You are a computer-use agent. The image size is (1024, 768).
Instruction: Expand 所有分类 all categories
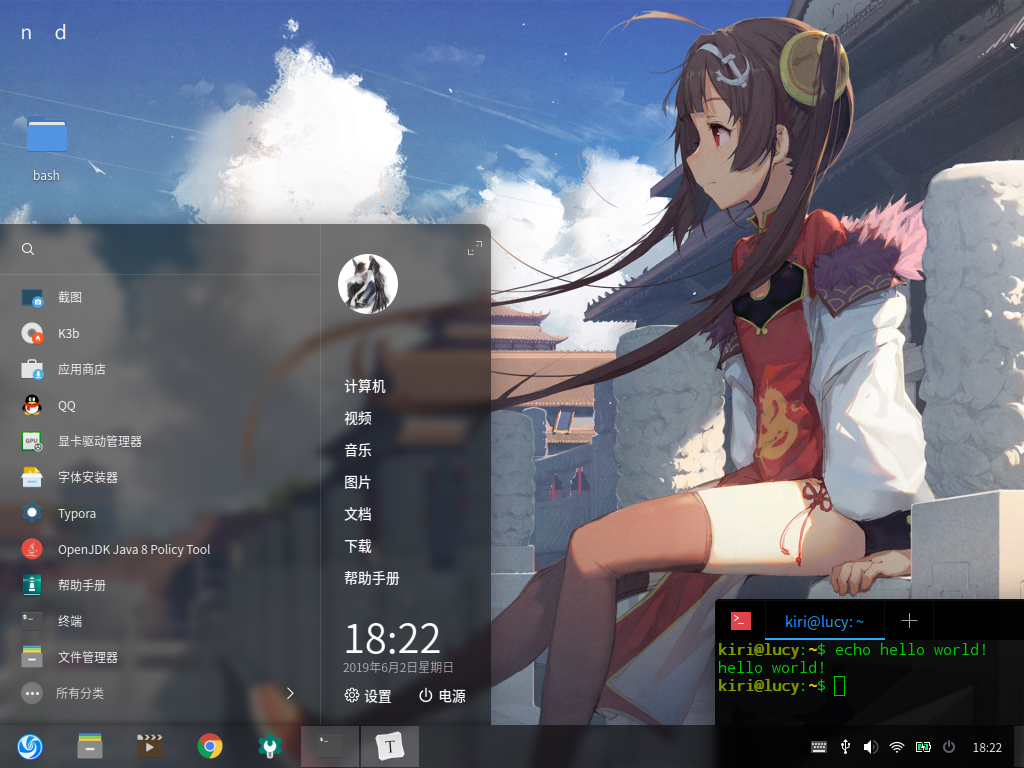click(x=80, y=693)
